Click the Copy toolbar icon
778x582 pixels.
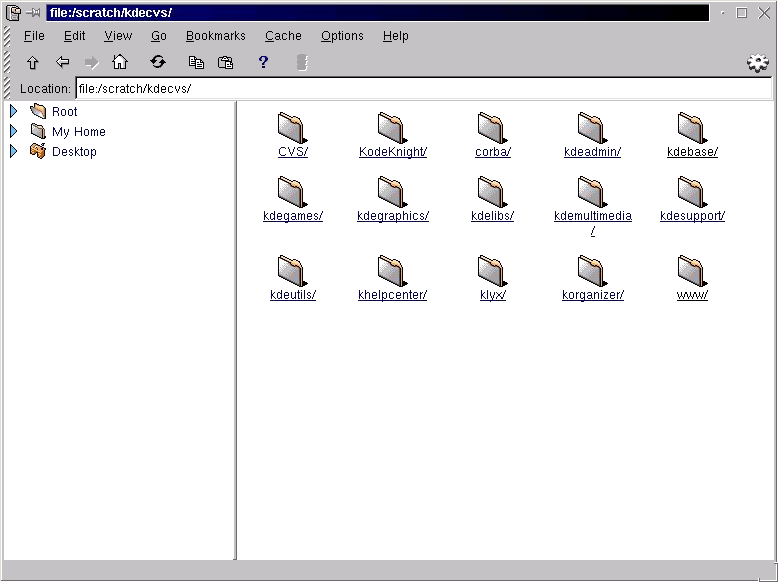pos(196,62)
